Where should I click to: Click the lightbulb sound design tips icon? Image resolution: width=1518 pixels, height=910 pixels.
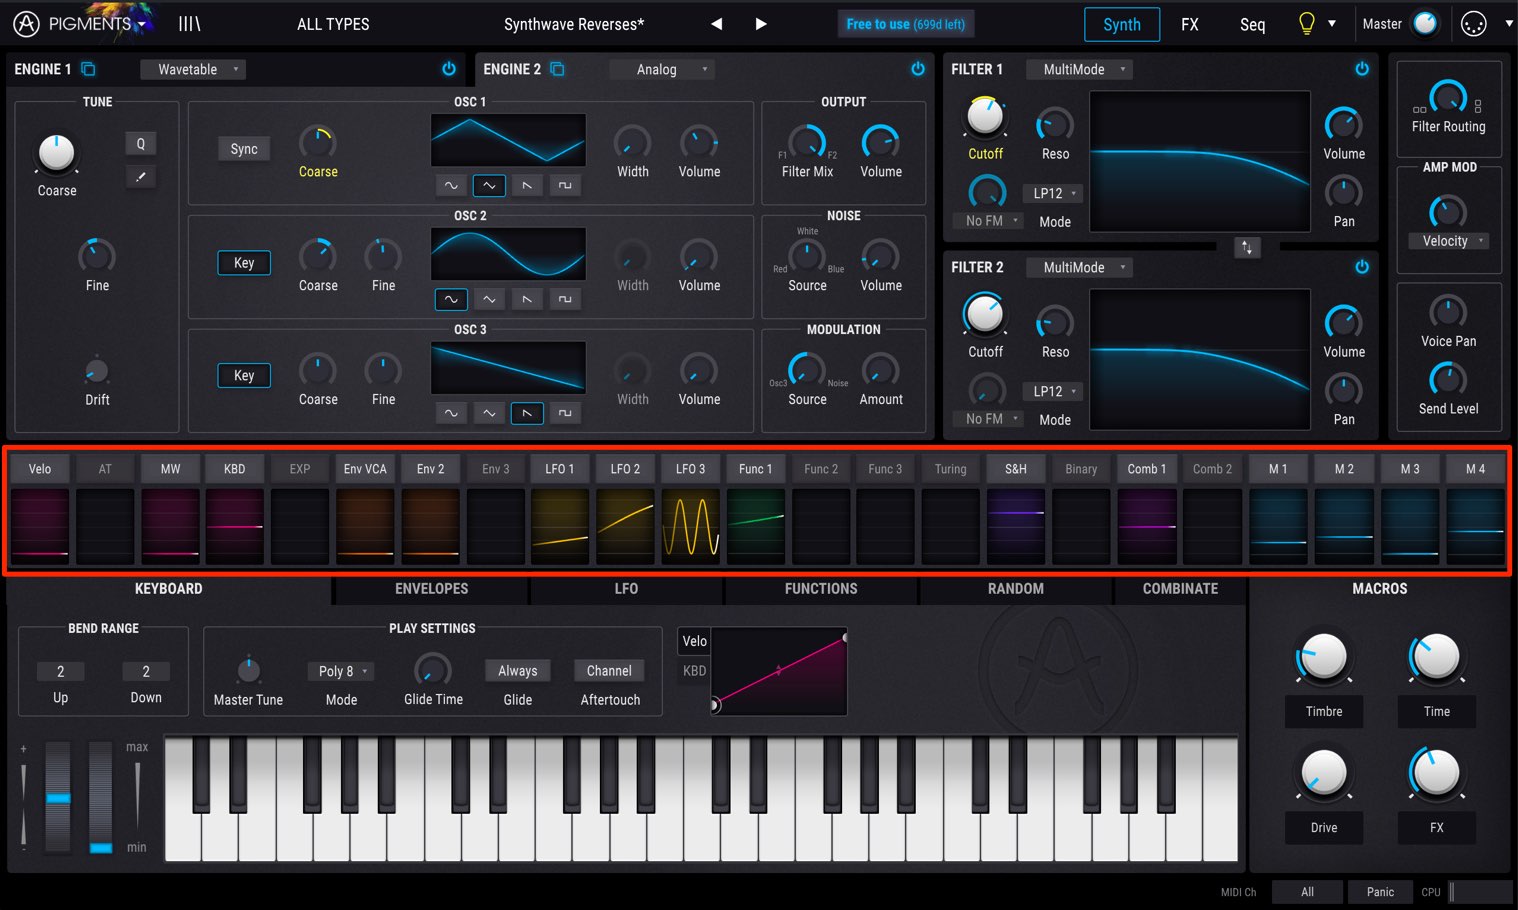click(1306, 24)
